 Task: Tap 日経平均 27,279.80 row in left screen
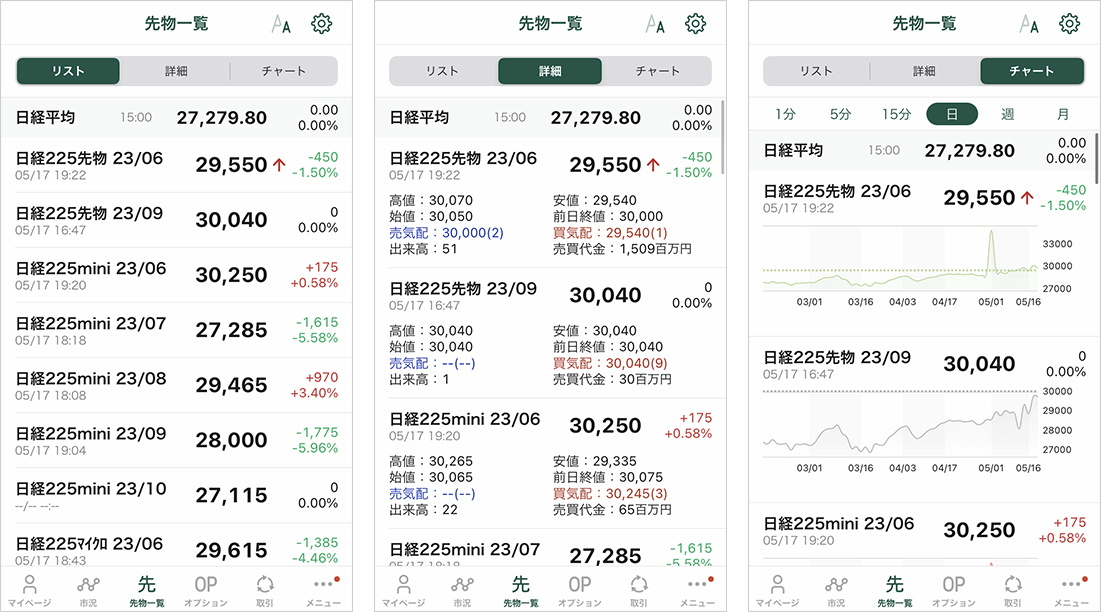tap(176, 117)
